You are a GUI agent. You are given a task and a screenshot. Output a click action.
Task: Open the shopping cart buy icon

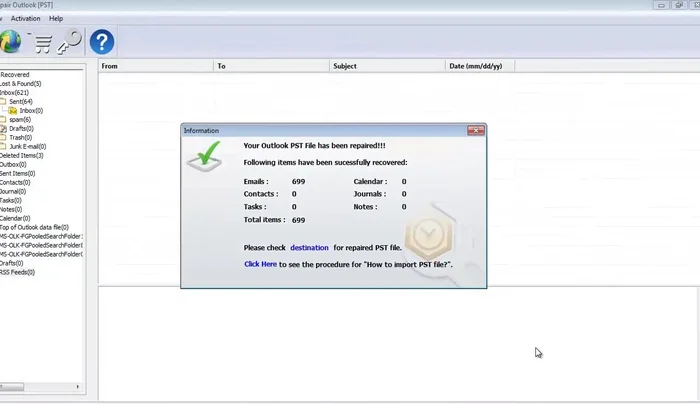(42, 43)
